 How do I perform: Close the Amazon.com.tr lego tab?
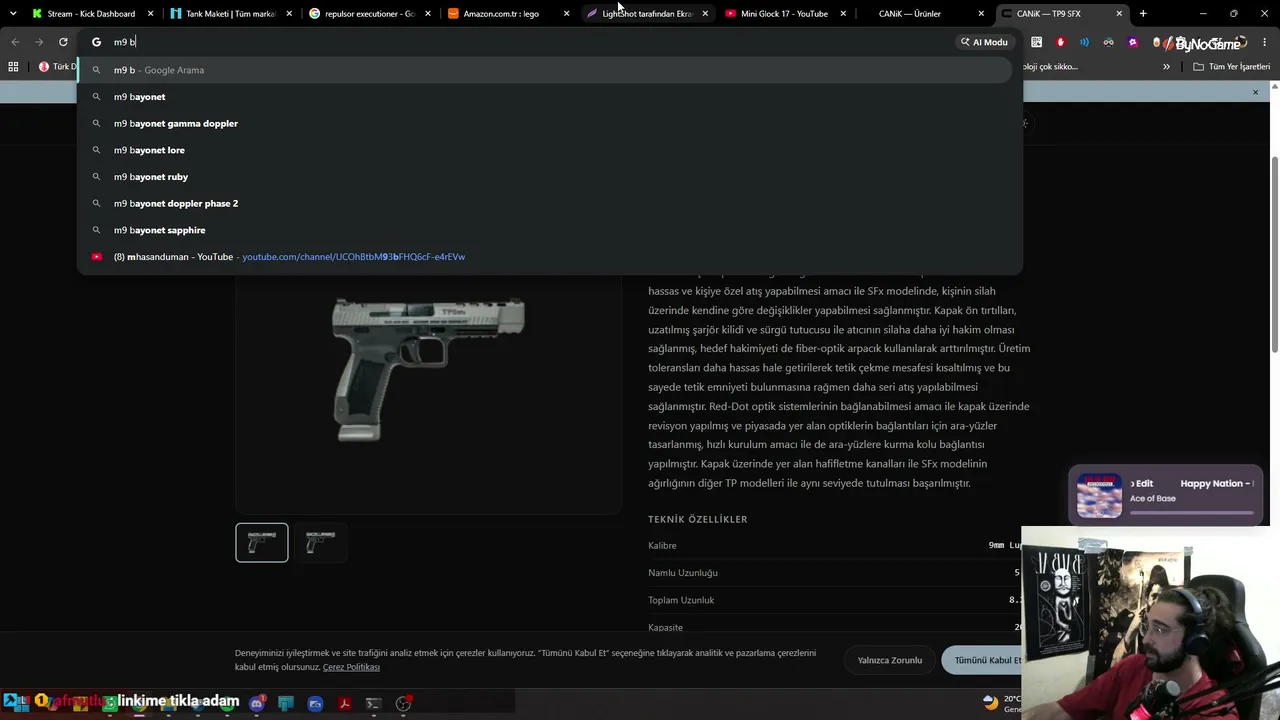(x=566, y=14)
